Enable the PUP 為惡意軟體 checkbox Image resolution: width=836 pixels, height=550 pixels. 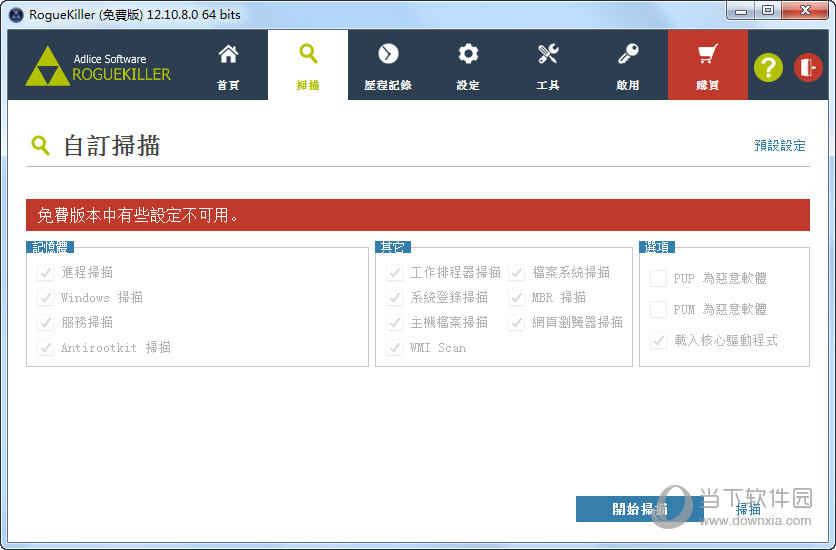(658, 278)
